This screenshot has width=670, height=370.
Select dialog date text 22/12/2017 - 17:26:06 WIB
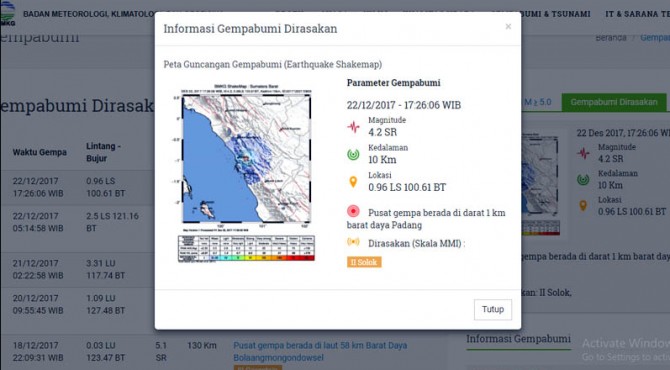[404, 105]
